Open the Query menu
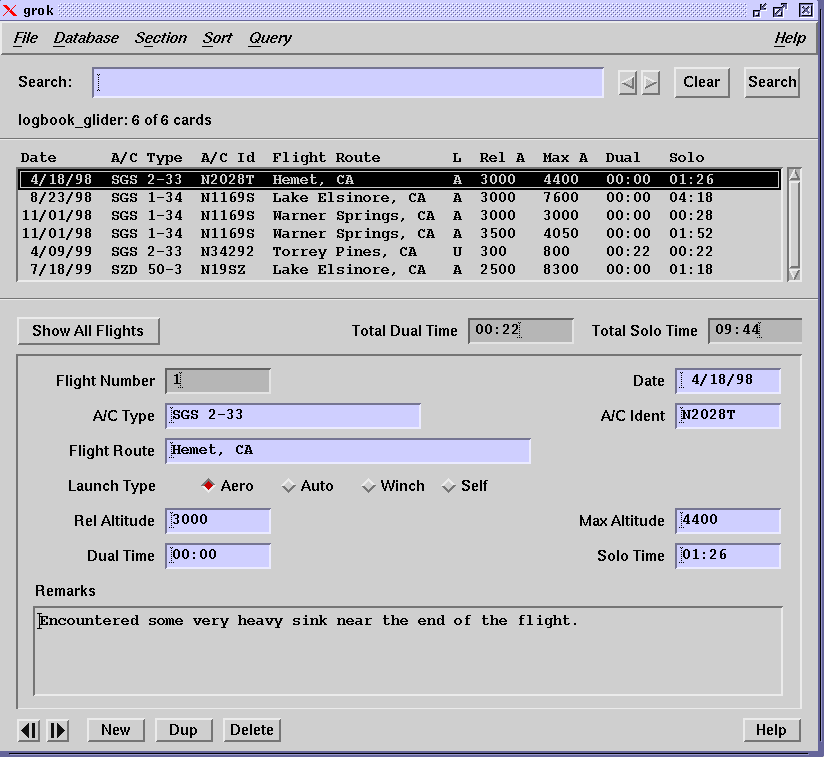This screenshot has height=757, width=824. (270, 38)
